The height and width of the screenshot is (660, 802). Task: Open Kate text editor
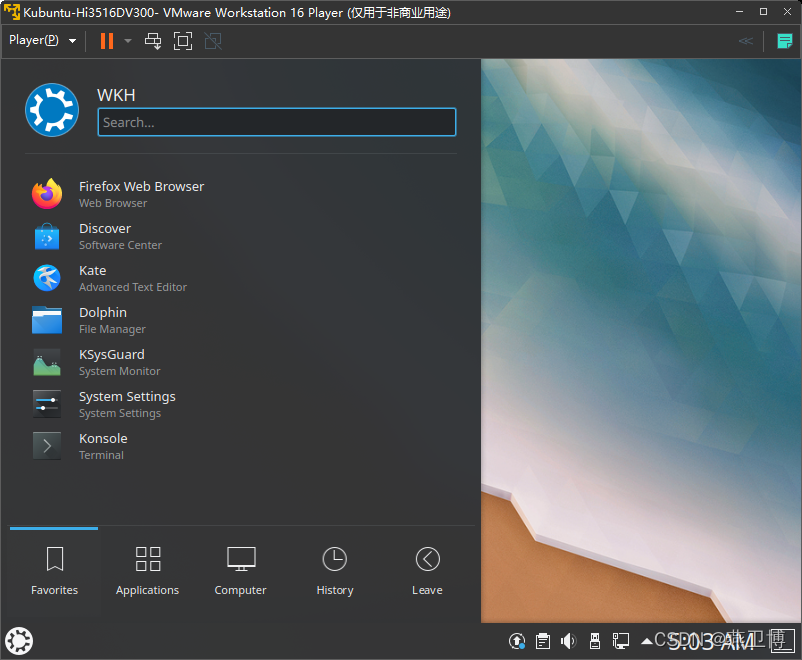[132, 278]
